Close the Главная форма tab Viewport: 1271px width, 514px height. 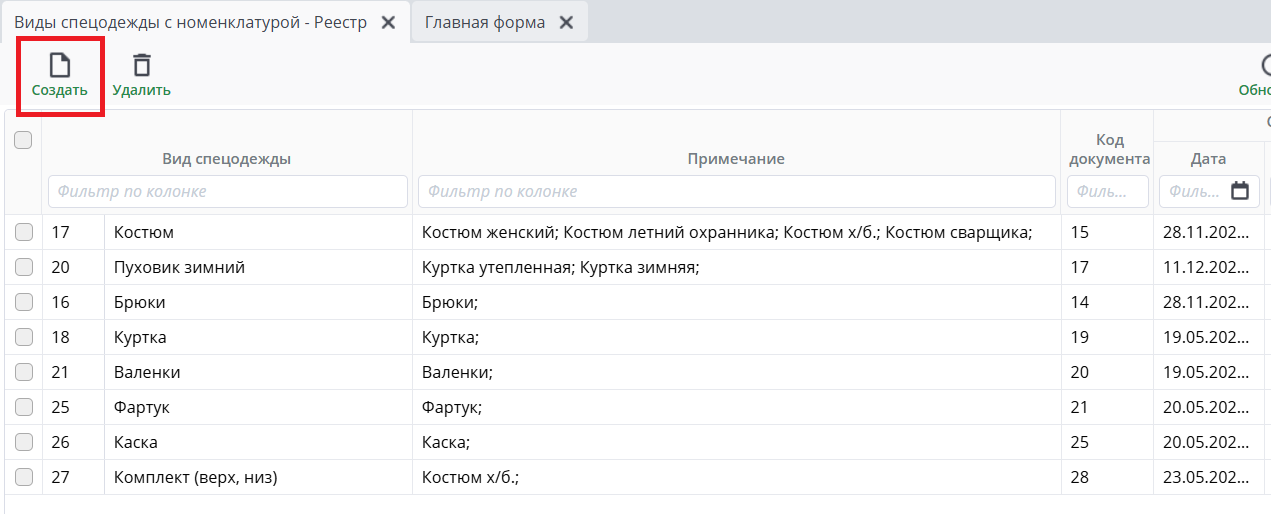coord(566,22)
